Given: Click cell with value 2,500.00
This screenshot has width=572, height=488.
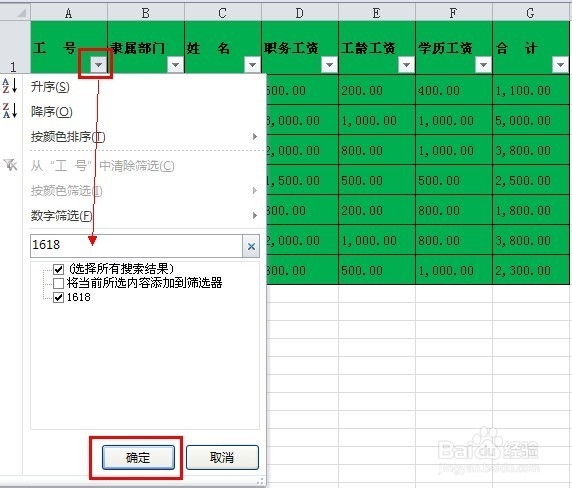Looking at the screenshot, I should [x=531, y=180].
